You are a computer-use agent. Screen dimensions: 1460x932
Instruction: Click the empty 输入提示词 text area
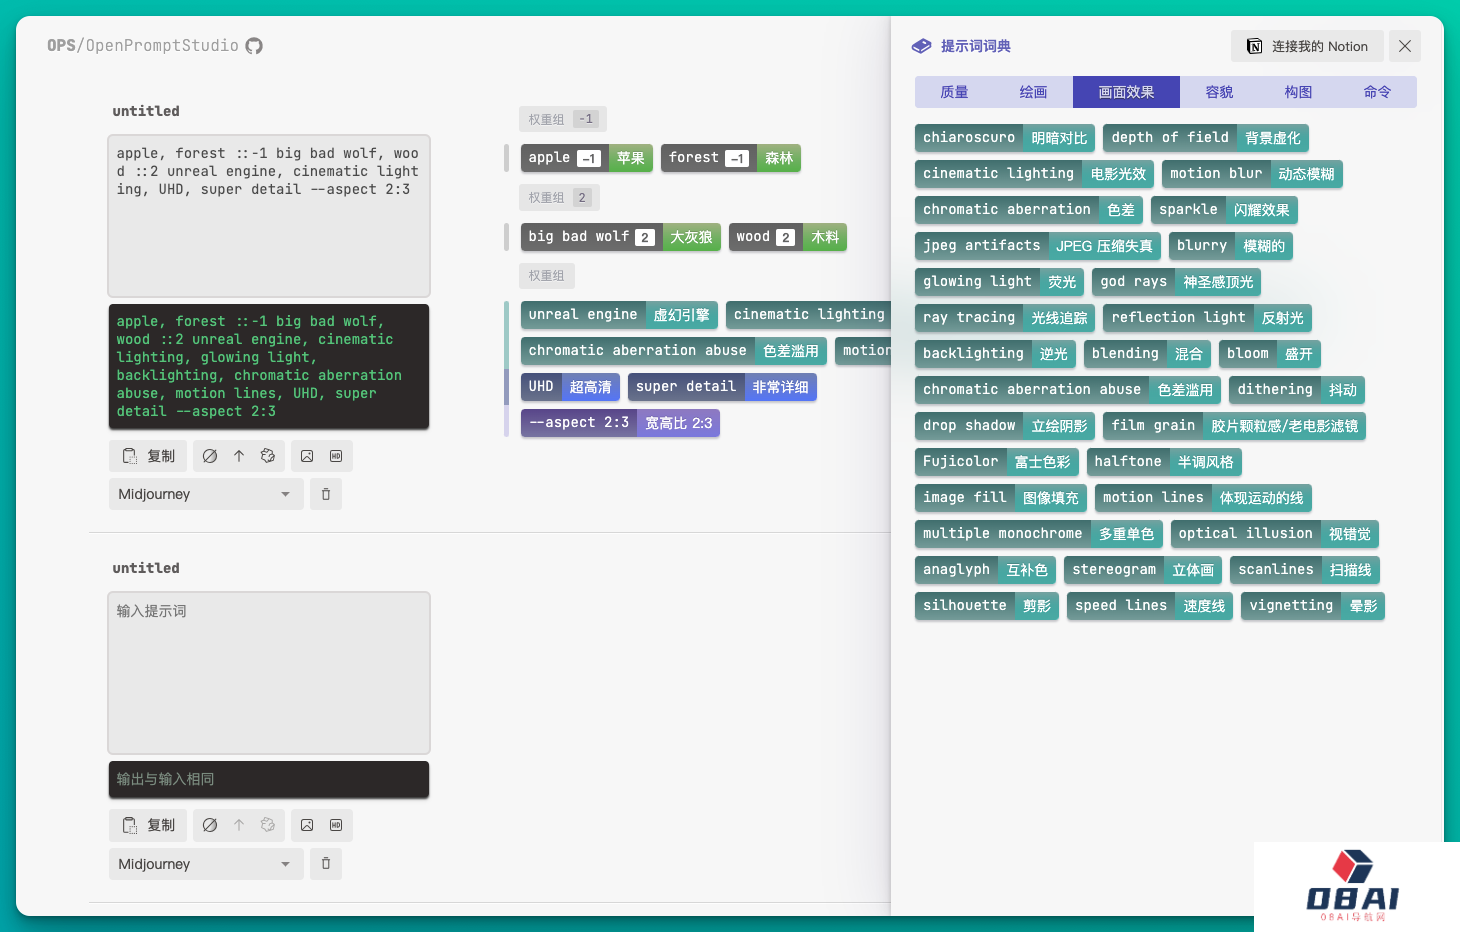(269, 672)
